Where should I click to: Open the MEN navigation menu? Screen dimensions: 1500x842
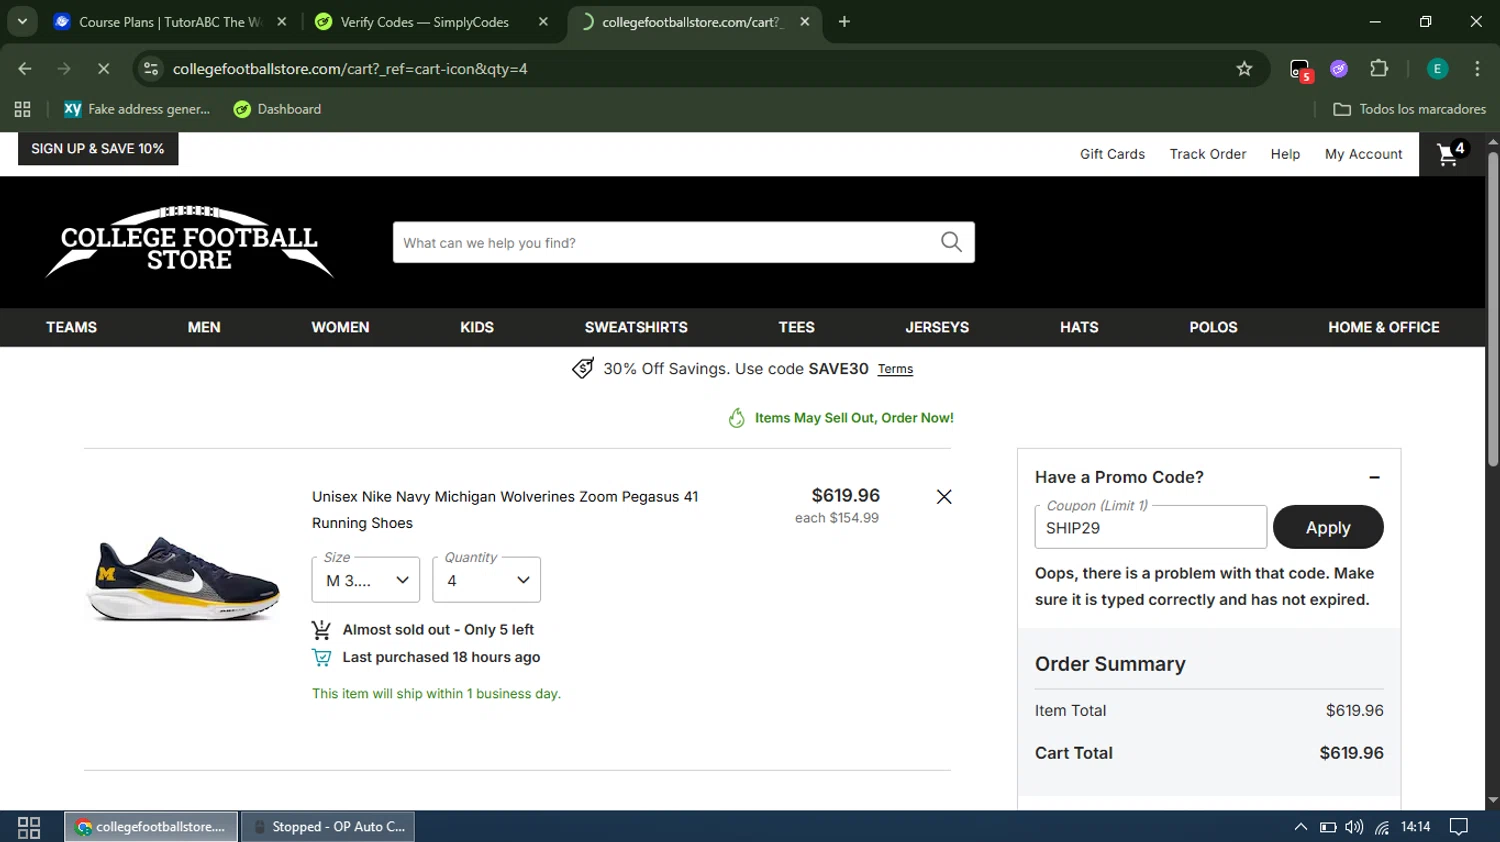(x=204, y=327)
